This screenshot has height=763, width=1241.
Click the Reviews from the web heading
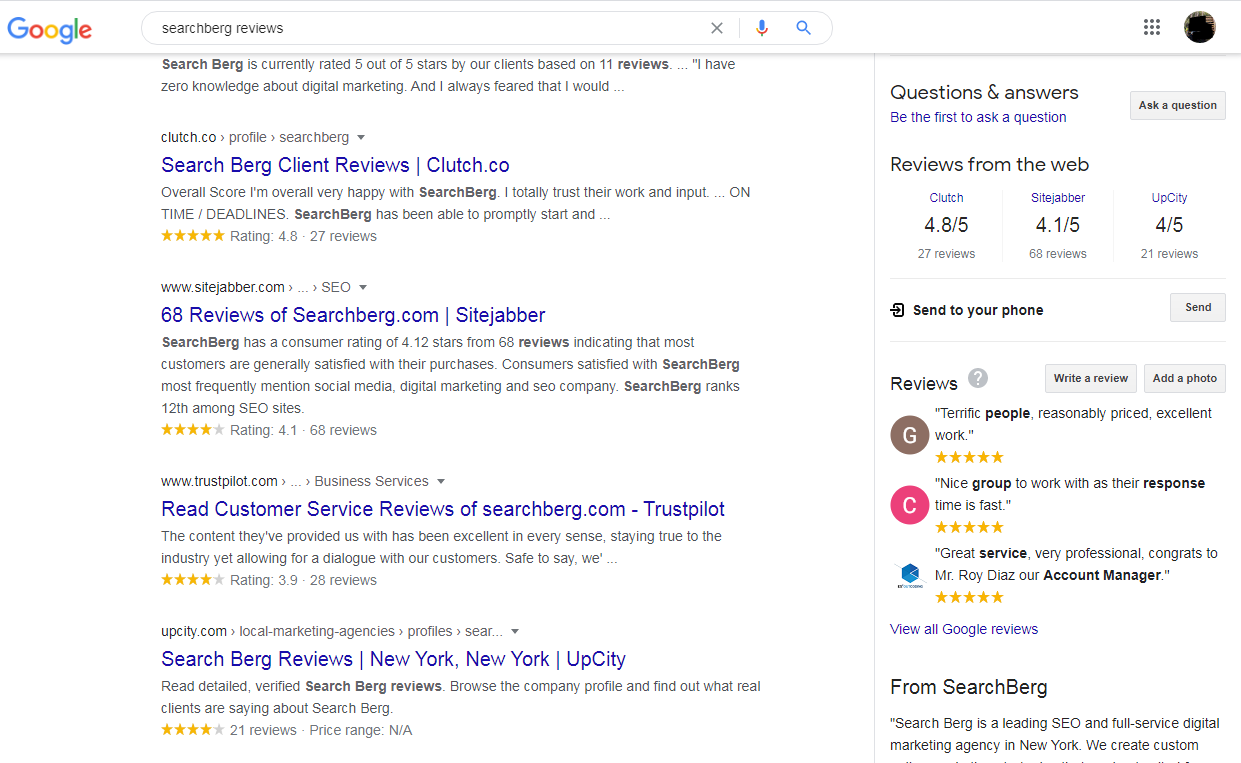point(989,164)
